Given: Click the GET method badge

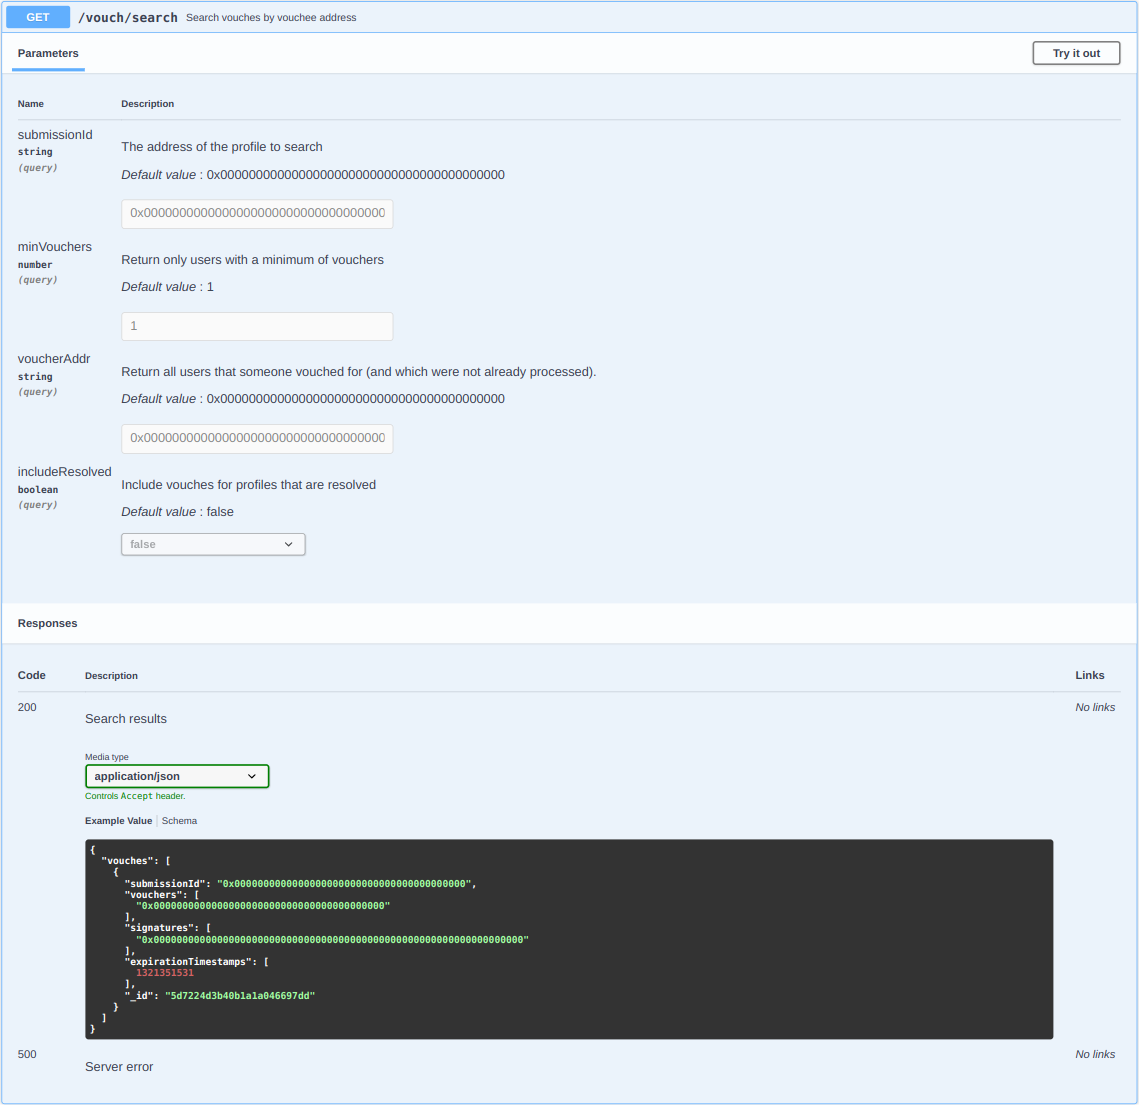Looking at the screenshot, I should [38, 17].
